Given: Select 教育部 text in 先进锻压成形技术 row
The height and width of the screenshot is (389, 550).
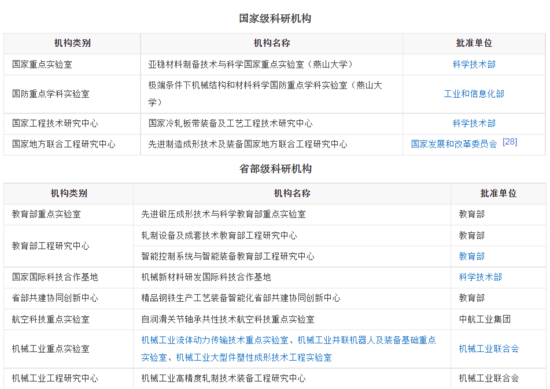Looking at the screenshot, I should tap(471, 214).
